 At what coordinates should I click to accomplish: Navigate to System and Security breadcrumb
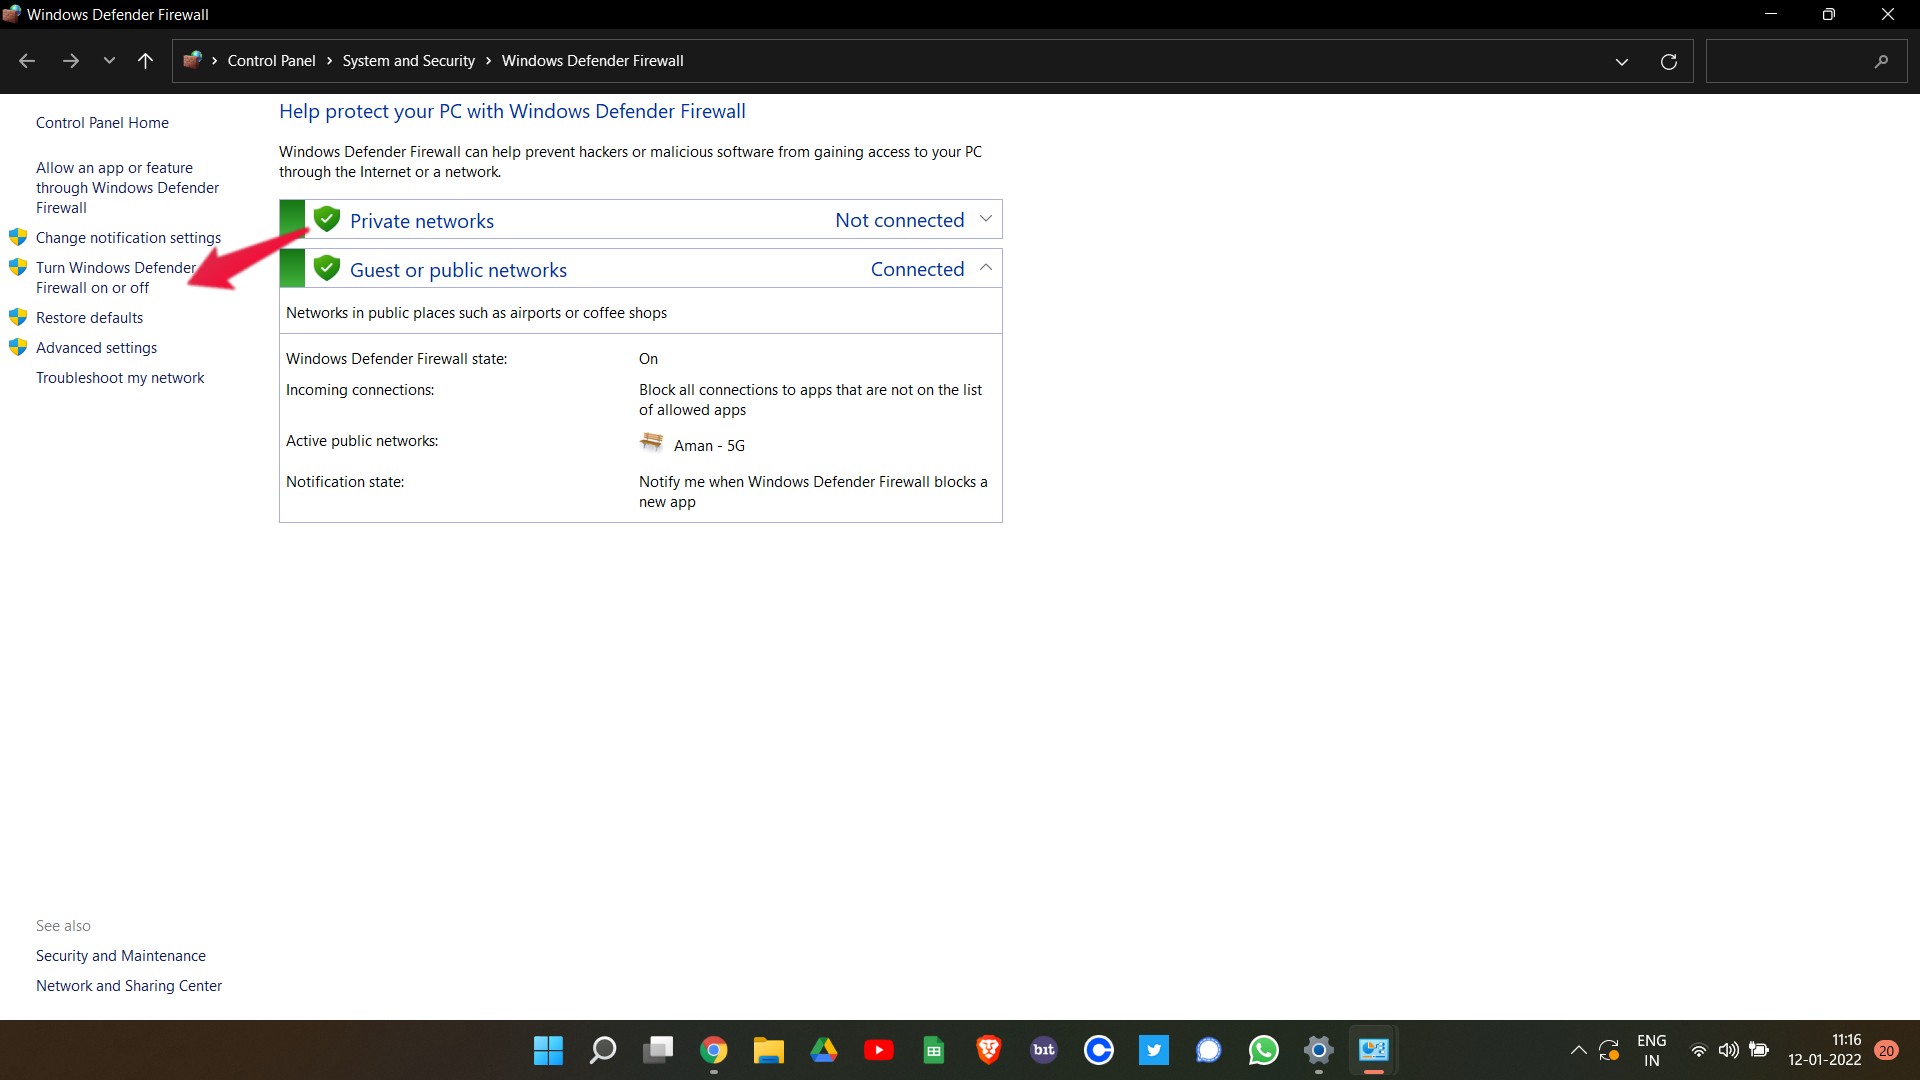(x=408, y=61)
